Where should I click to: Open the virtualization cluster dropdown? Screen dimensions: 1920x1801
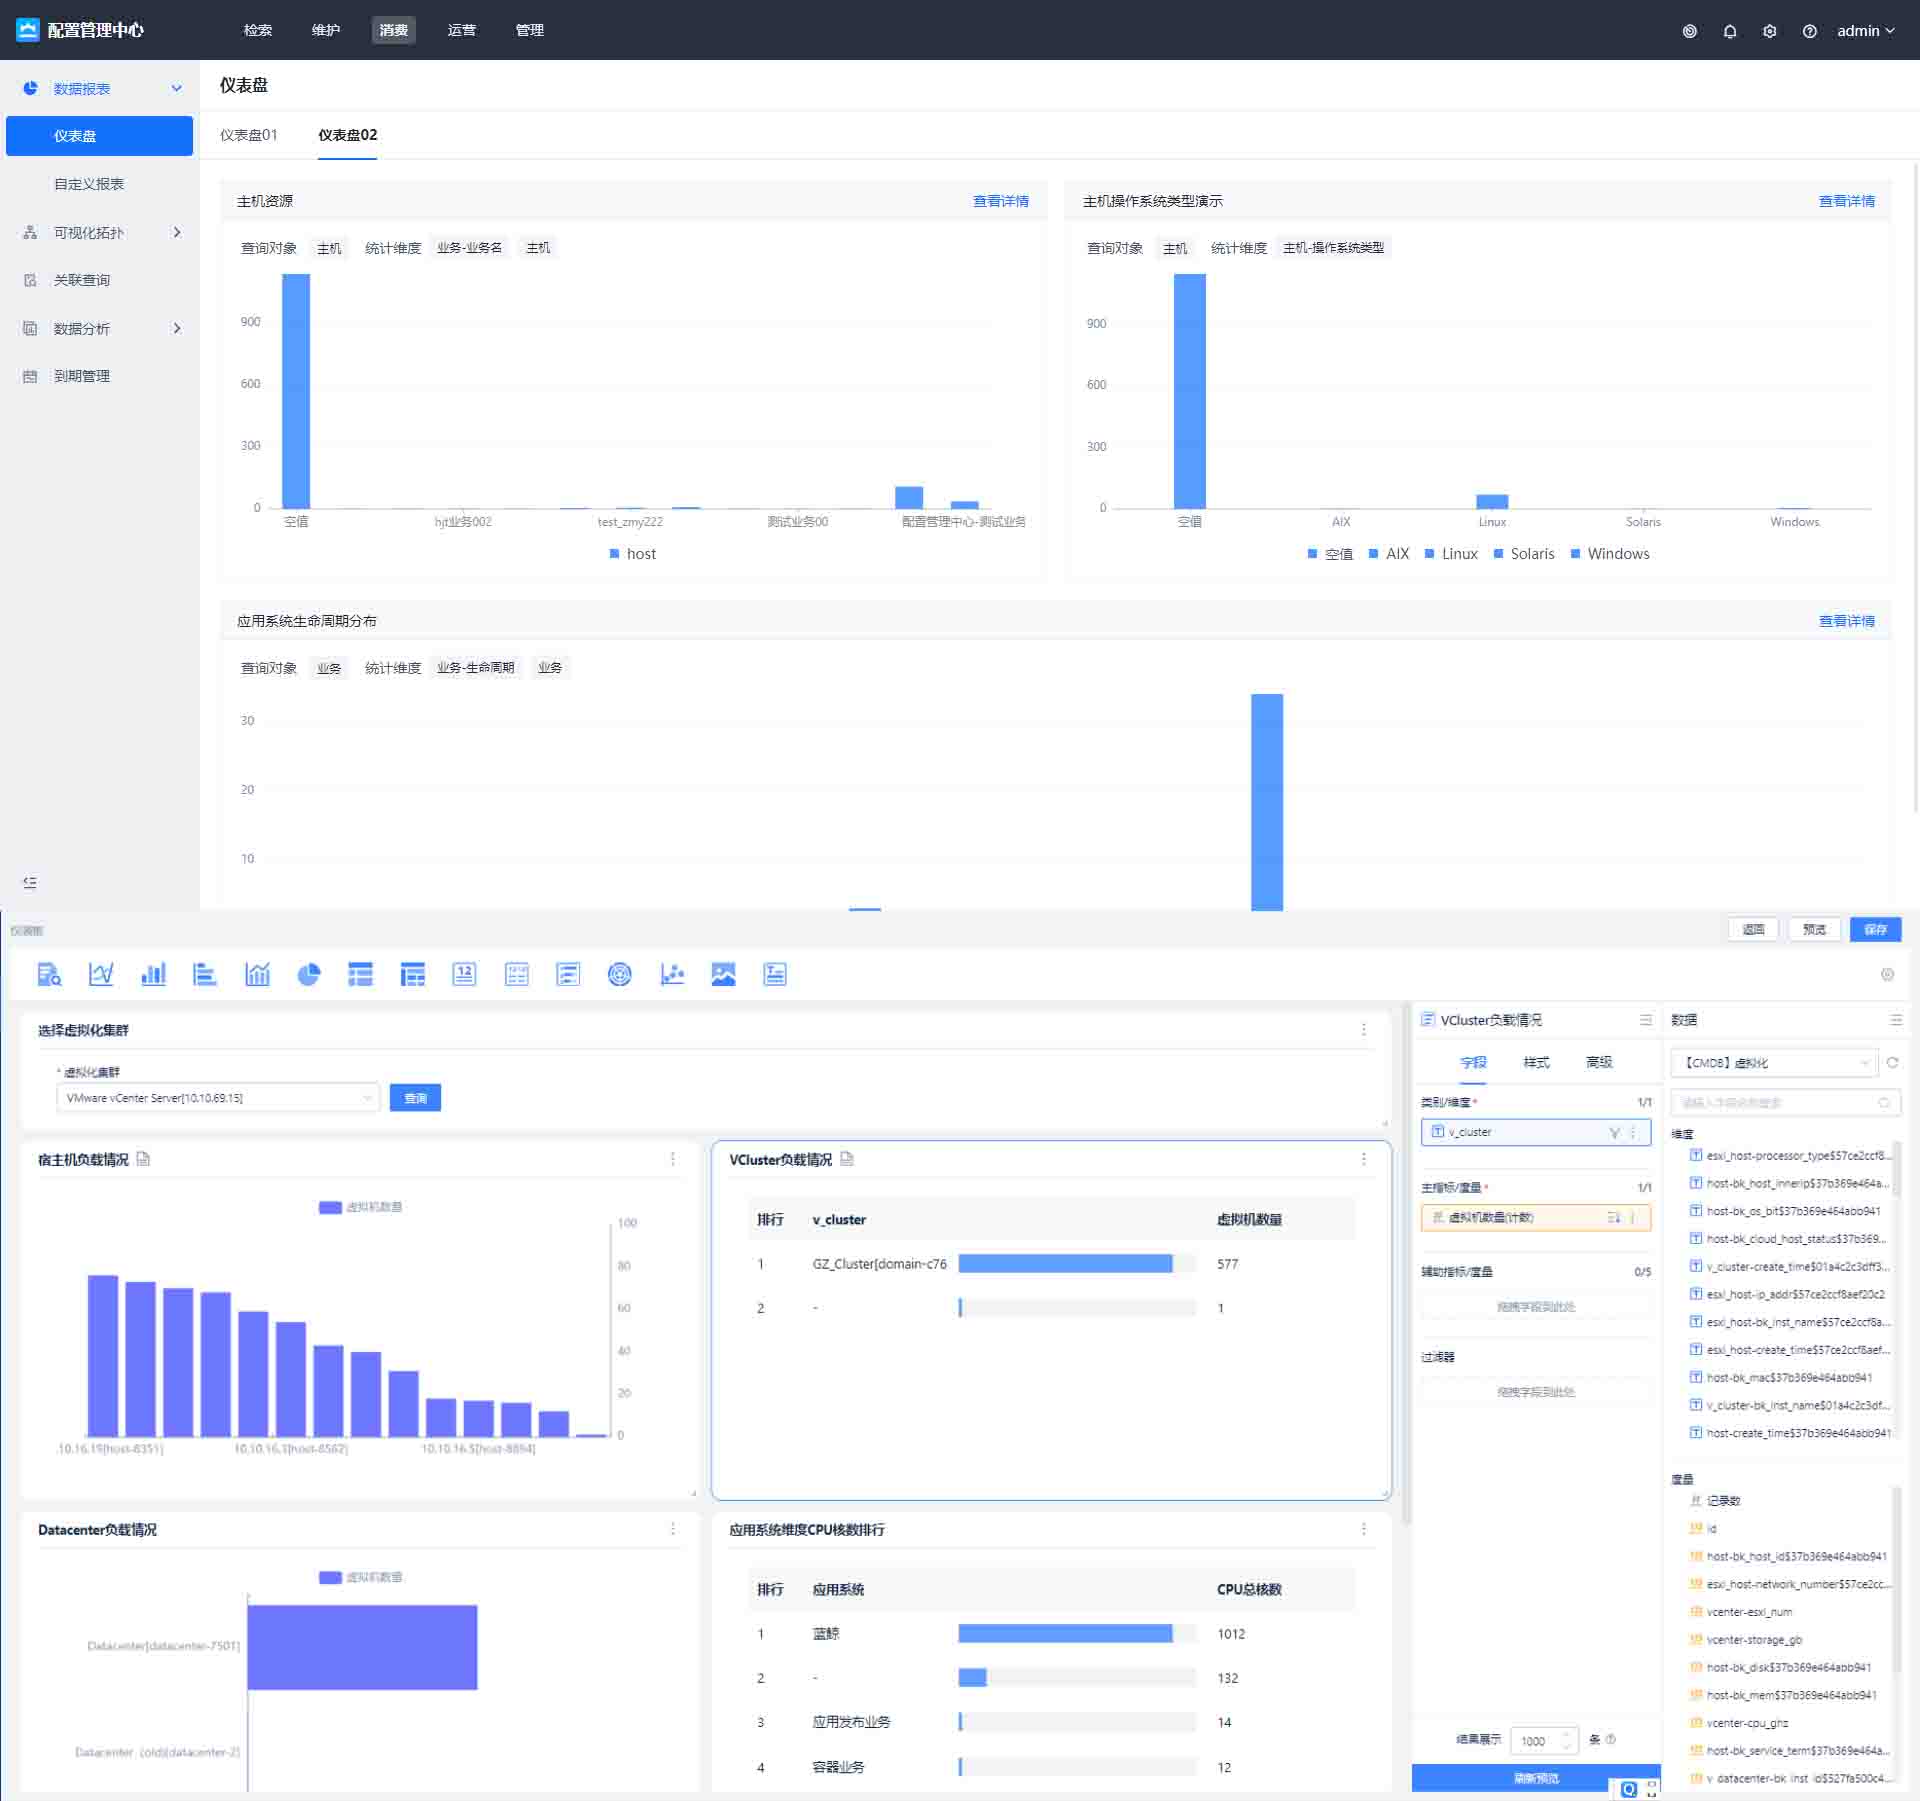(x=217, y=1098)
